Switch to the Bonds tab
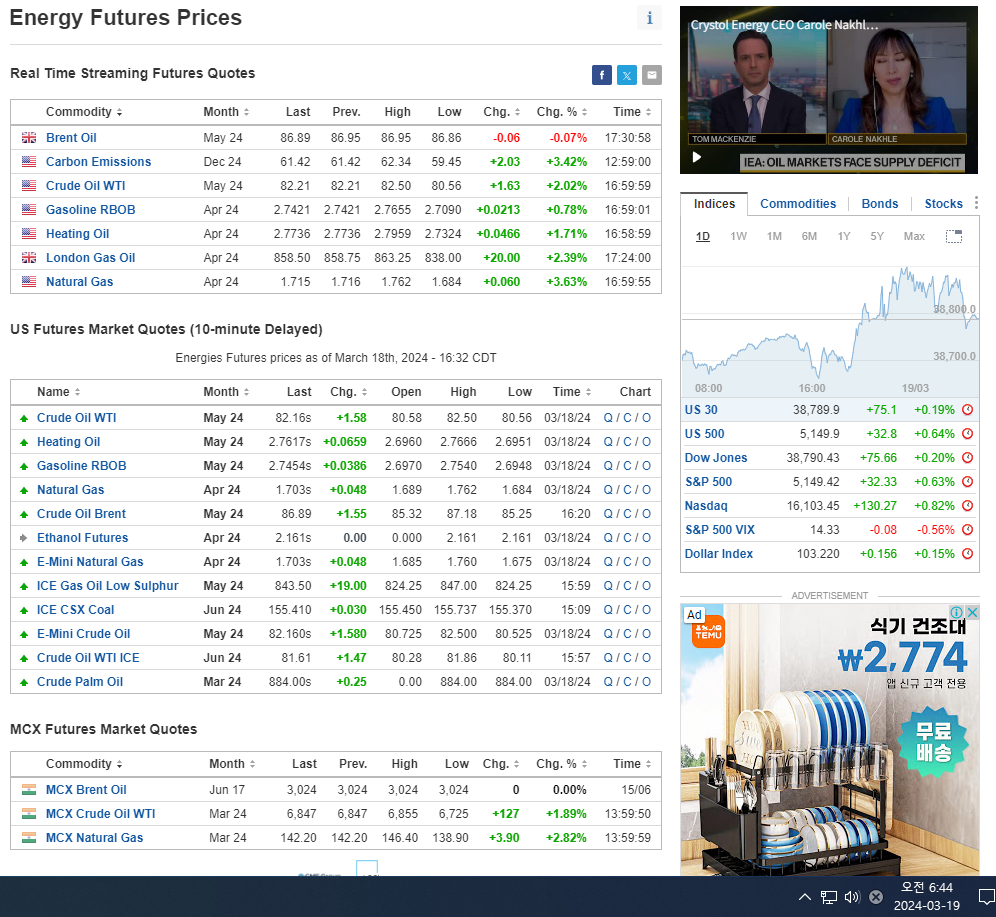This screenshot has width=996, height=917. 880,204
